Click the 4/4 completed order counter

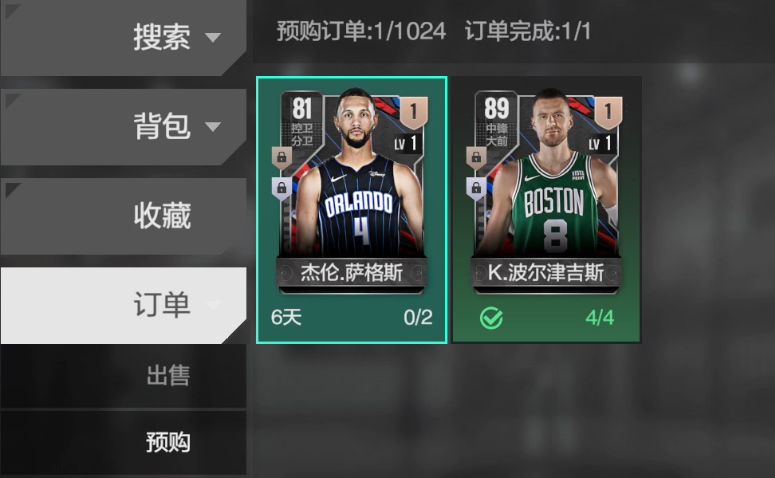pyautogui.click(x=600, y=317)
